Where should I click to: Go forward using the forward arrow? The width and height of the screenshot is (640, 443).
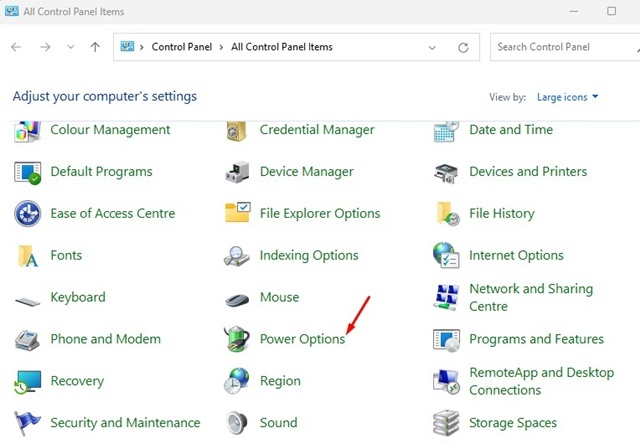(x=45, y=47)
